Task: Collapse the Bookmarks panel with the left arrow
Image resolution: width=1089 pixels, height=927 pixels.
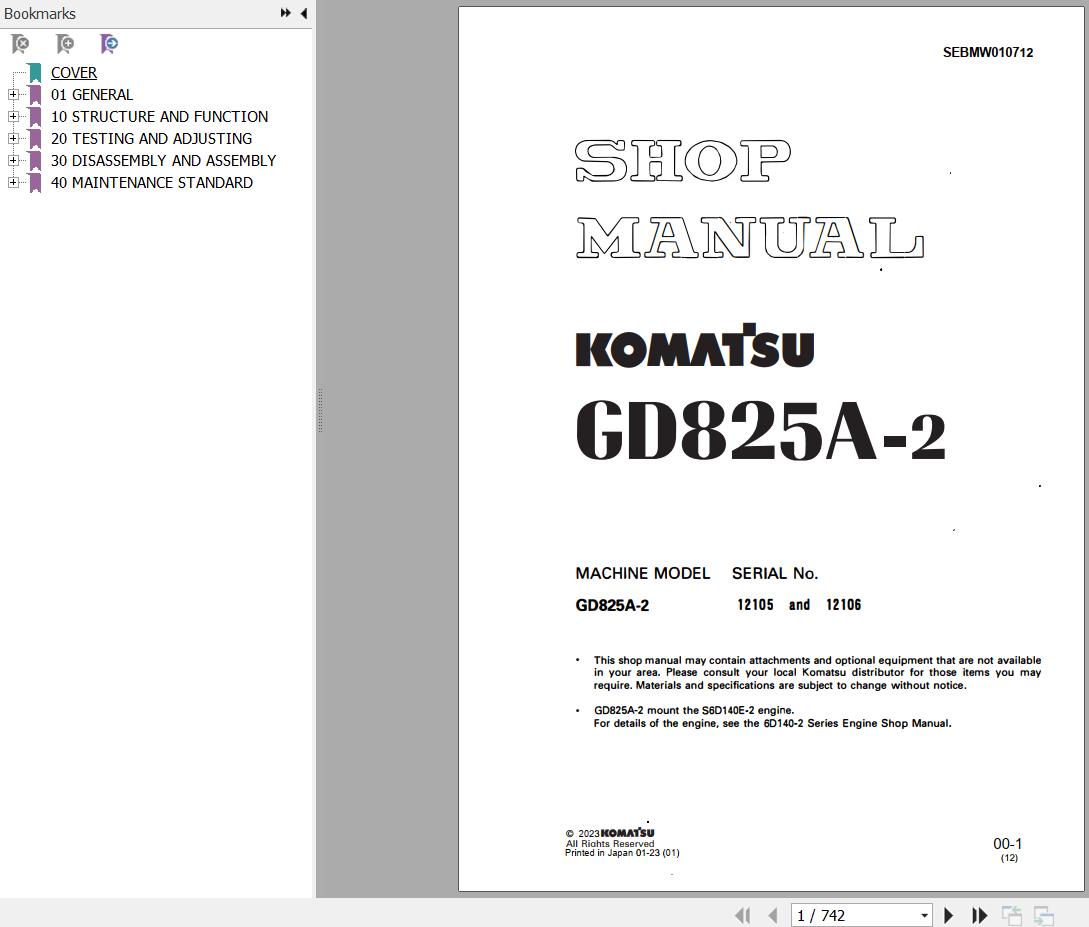Action: pos(304,13)
